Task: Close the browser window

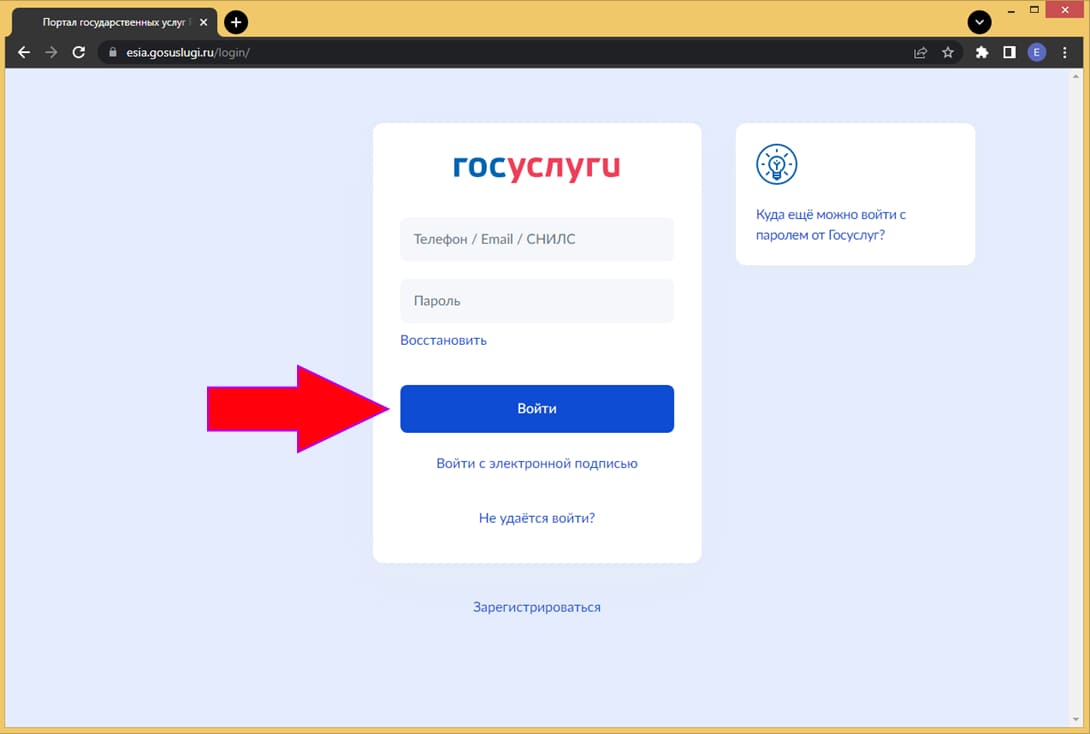Action: click(x=1065, y=10)
